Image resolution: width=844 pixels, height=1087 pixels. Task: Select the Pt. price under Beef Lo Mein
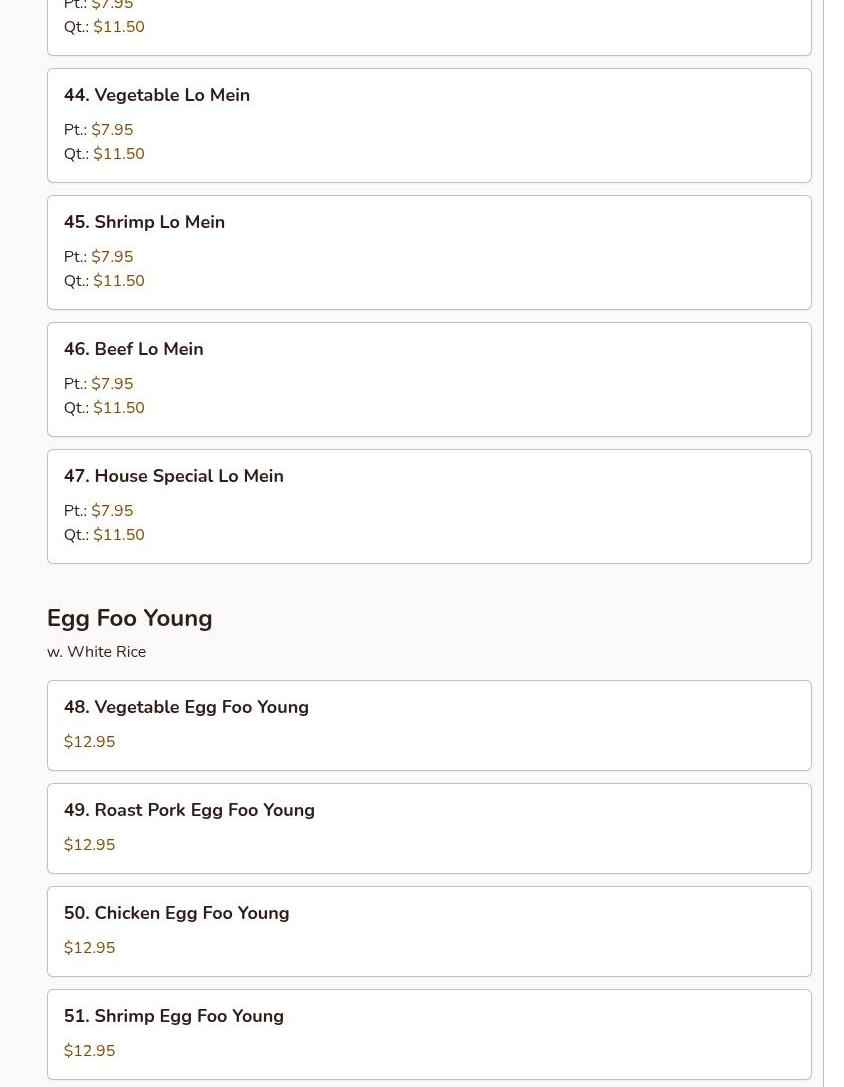111,384
